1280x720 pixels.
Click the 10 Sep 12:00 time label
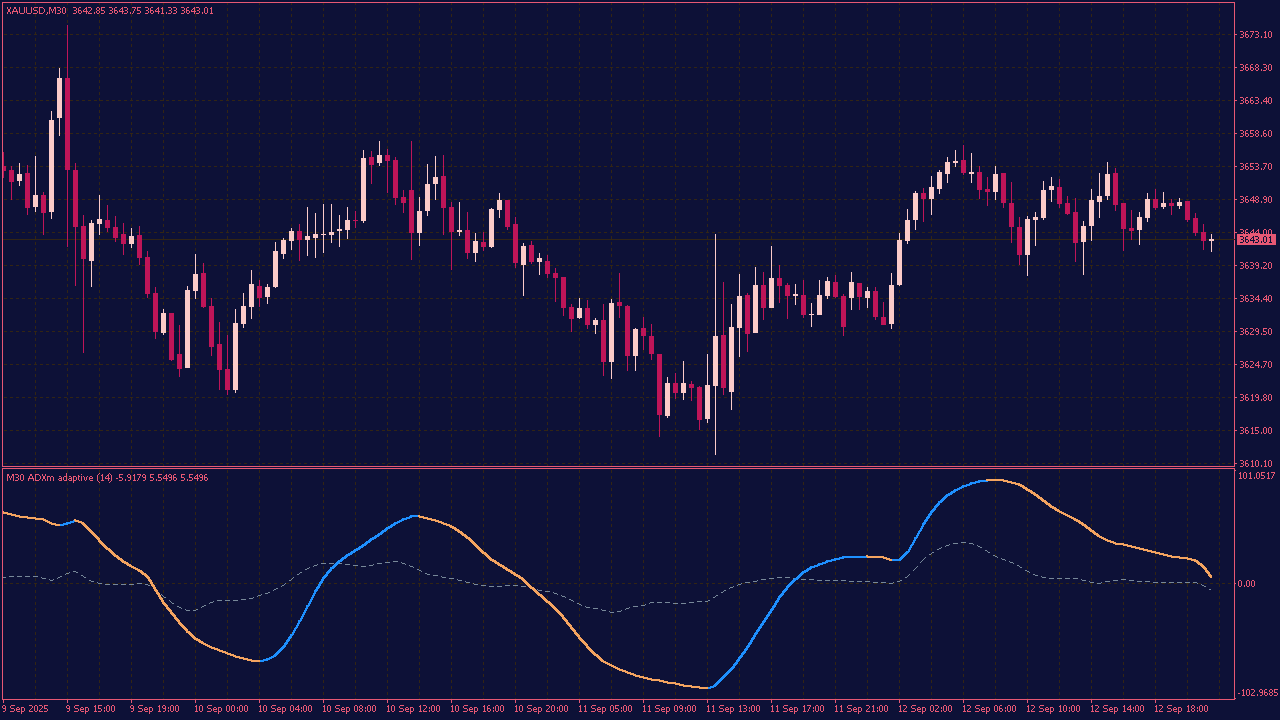[412, 709]
